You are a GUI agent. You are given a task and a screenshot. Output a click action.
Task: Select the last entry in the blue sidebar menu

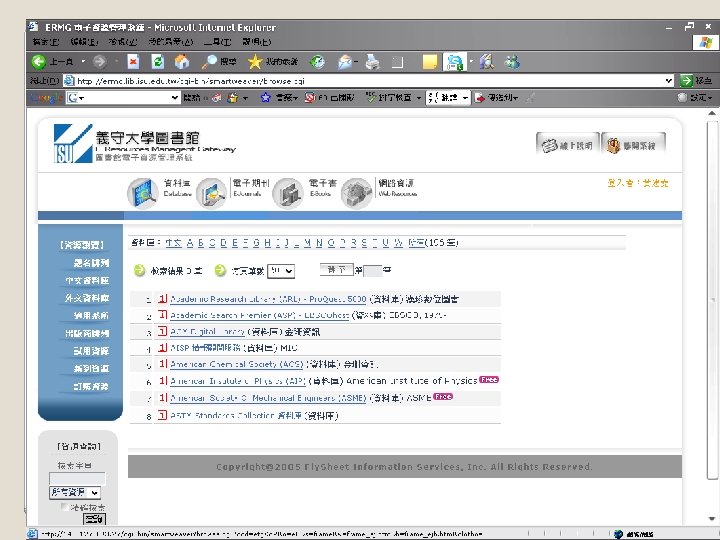pos(91,386)
